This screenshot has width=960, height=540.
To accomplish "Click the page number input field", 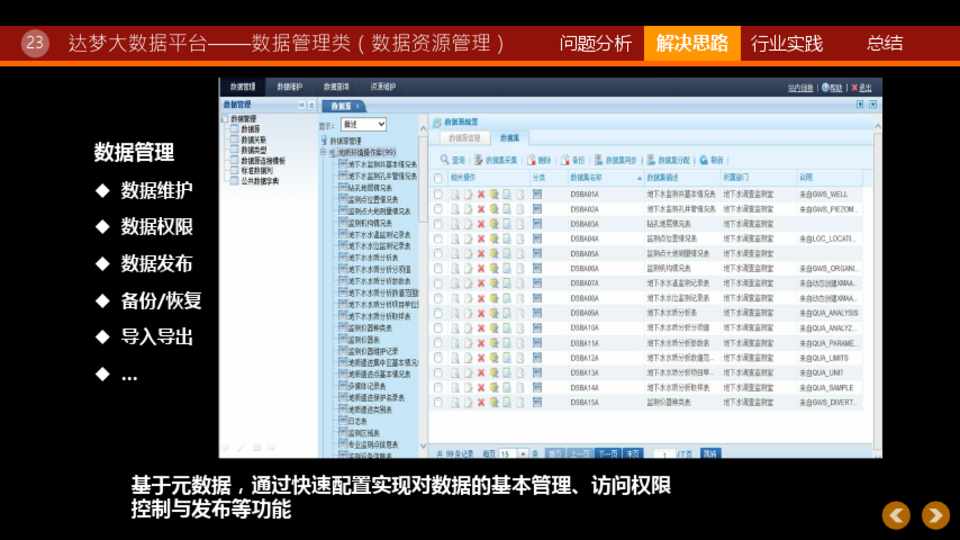I will coord(663,453).
